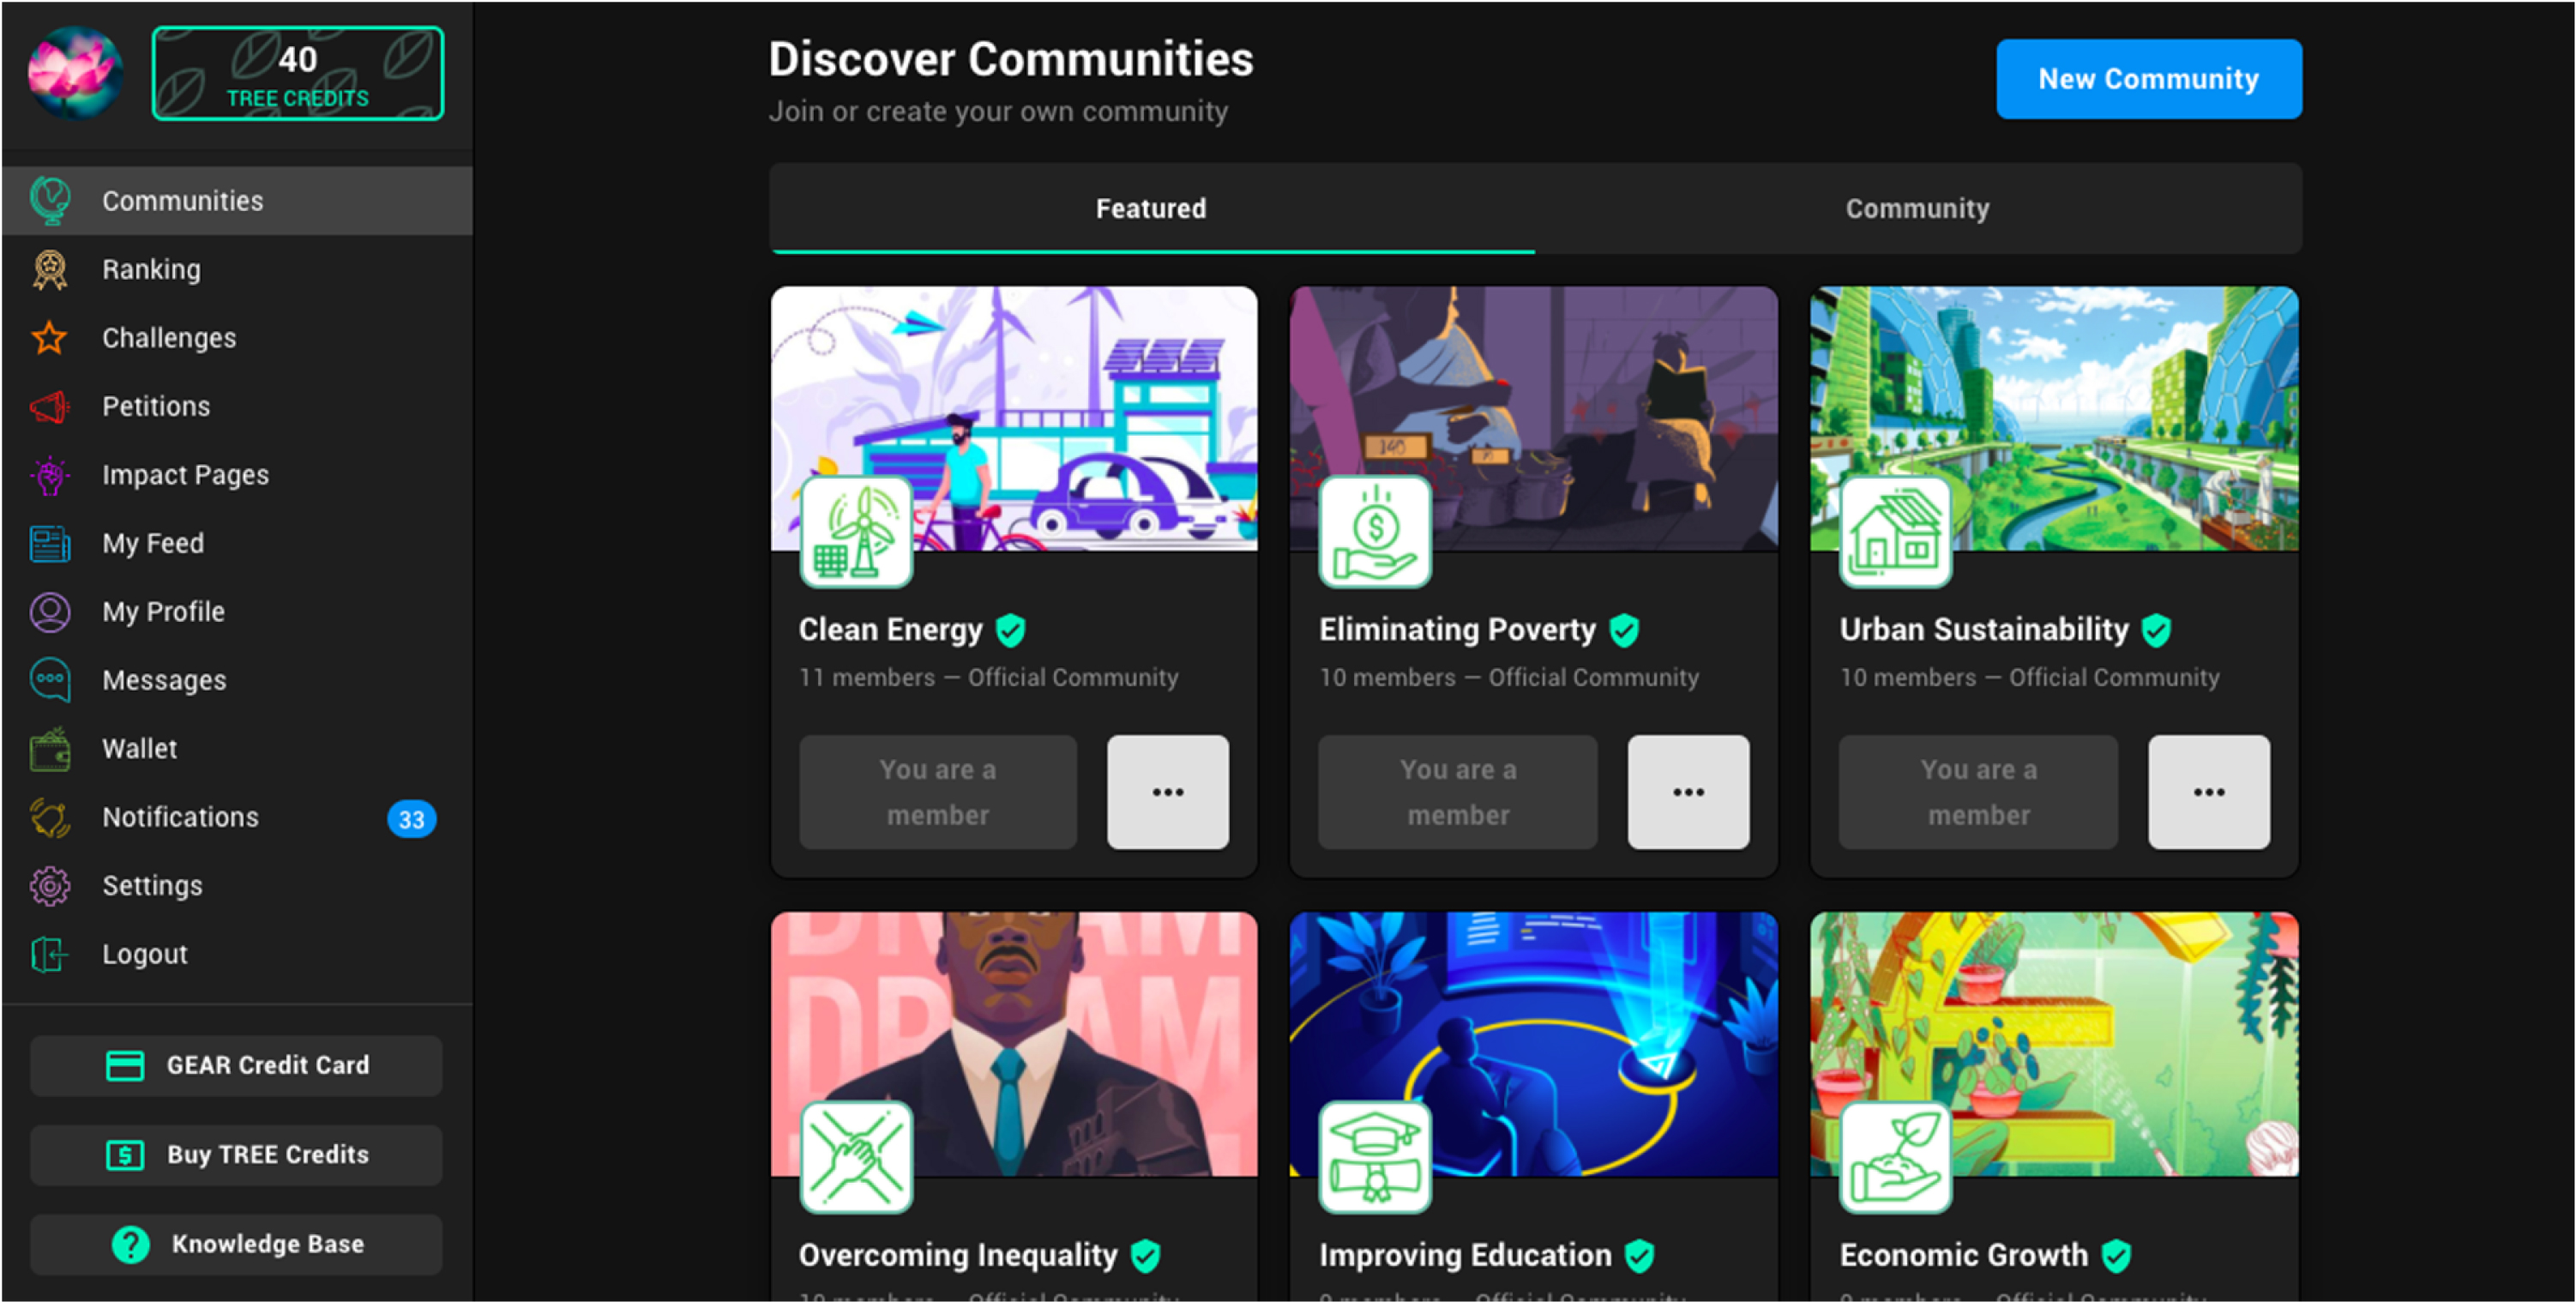The image size is (2576, 1302).
Task: Click the Ranking medal icon
Action: click(x=50, y=269)
